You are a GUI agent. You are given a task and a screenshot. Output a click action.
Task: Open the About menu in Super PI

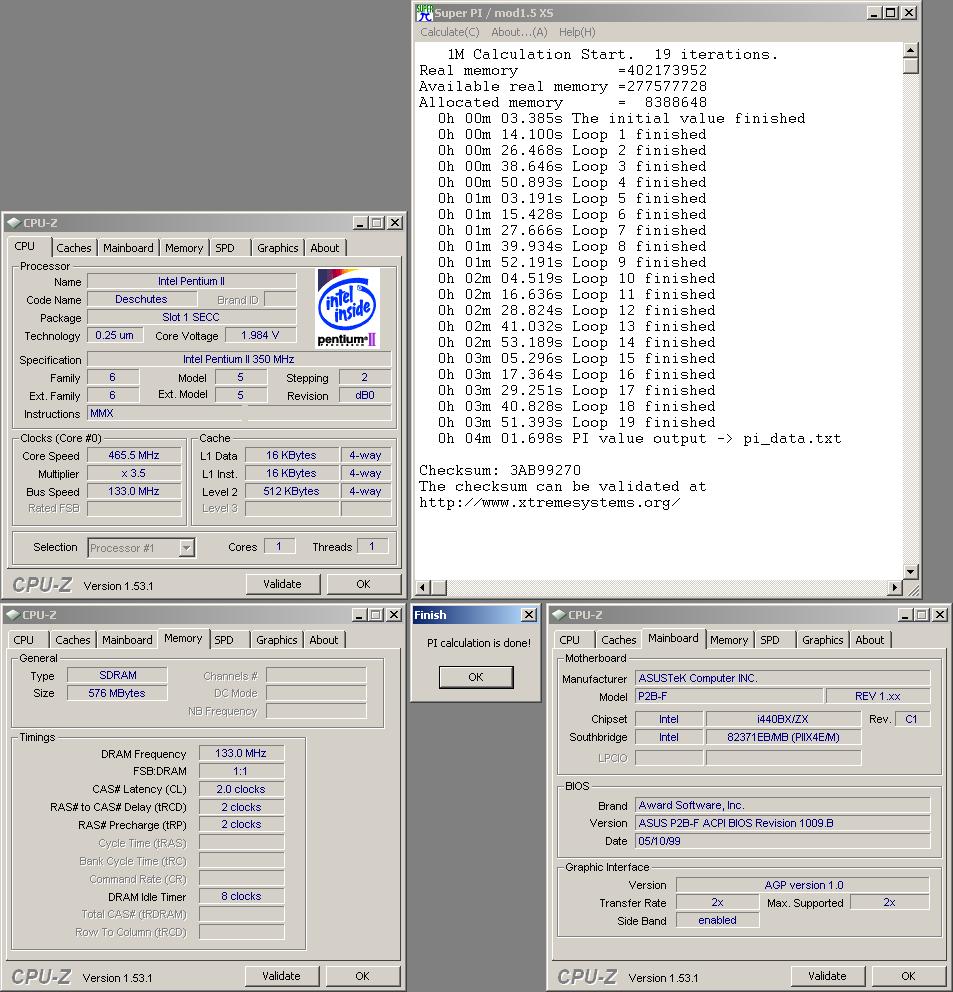tap(519, 32)
